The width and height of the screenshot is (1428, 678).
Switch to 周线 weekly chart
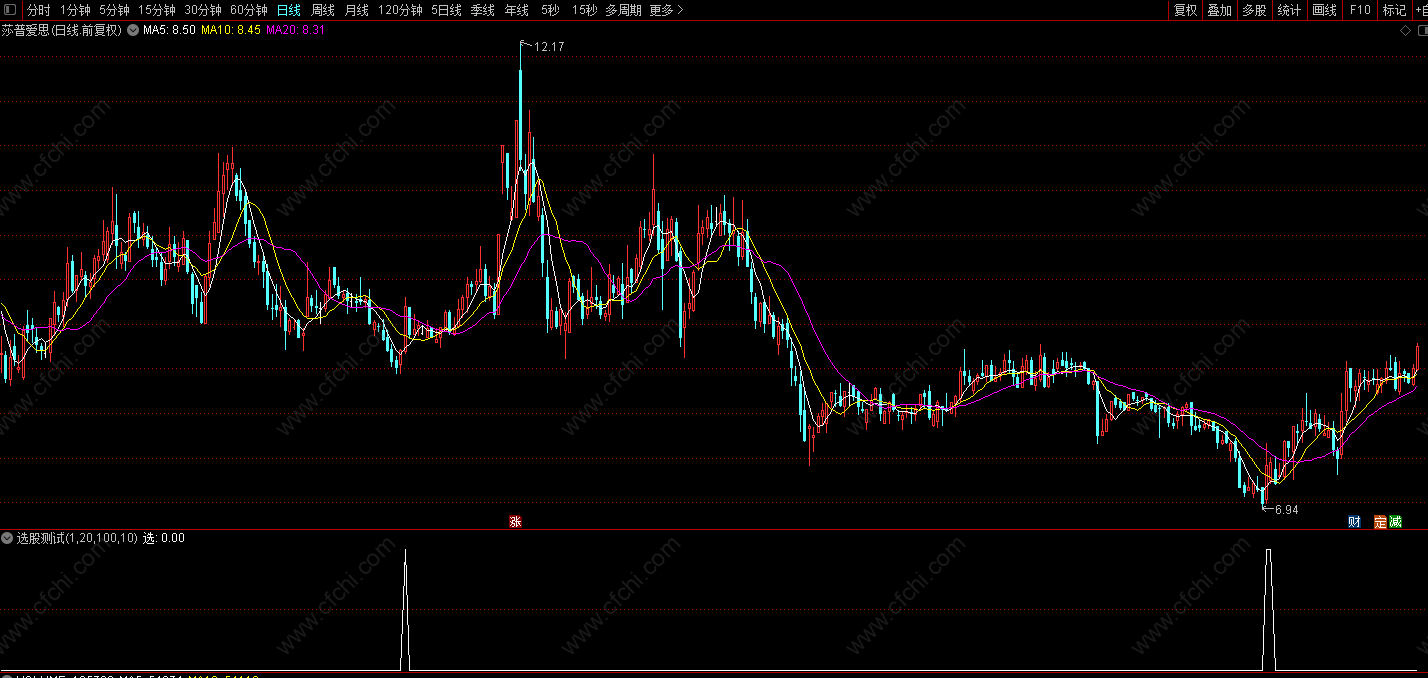tap(323, 10)
